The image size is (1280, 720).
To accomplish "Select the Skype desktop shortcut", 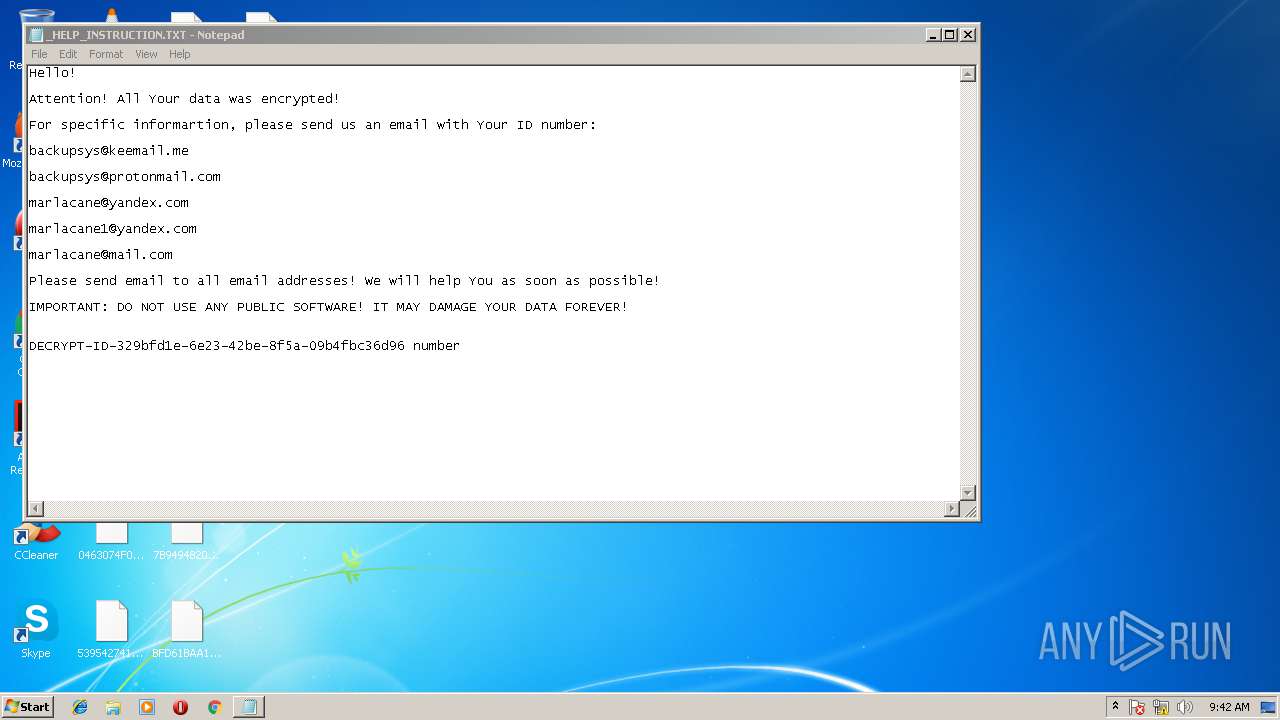I will coord(36,630).
